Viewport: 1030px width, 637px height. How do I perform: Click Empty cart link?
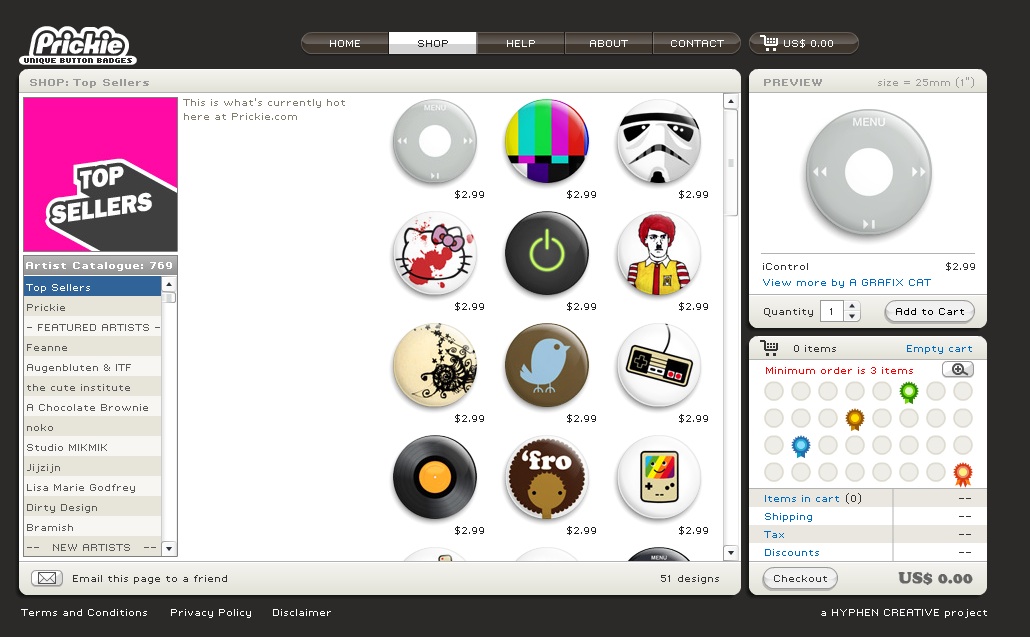coord(939,349)
